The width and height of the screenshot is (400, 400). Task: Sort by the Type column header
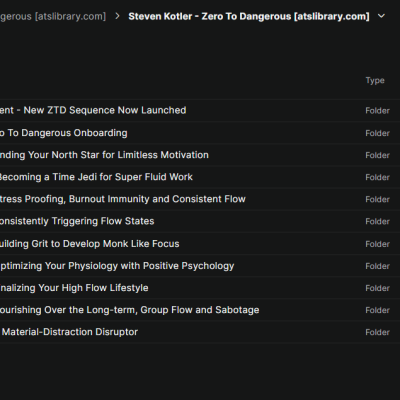375,80
